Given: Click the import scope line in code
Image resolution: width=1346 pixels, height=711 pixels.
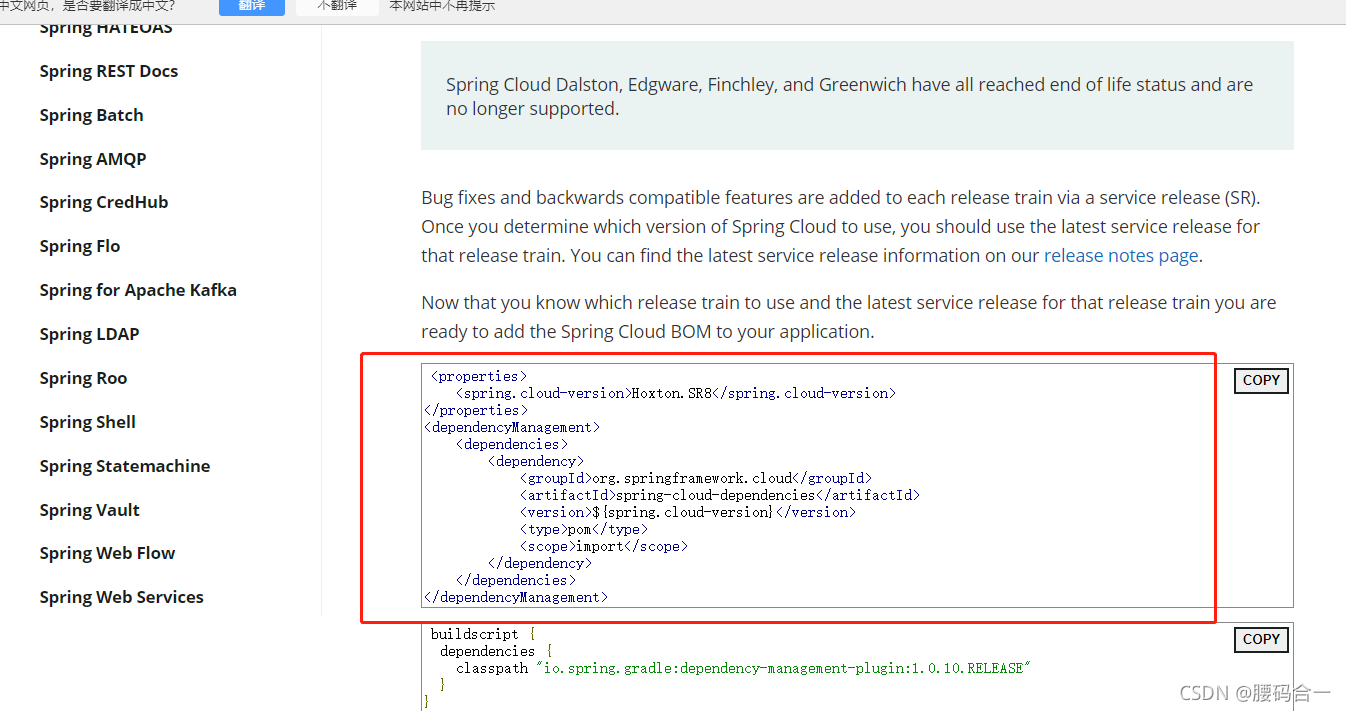Looking at the screenshot, I should click(x=604, y=546).
